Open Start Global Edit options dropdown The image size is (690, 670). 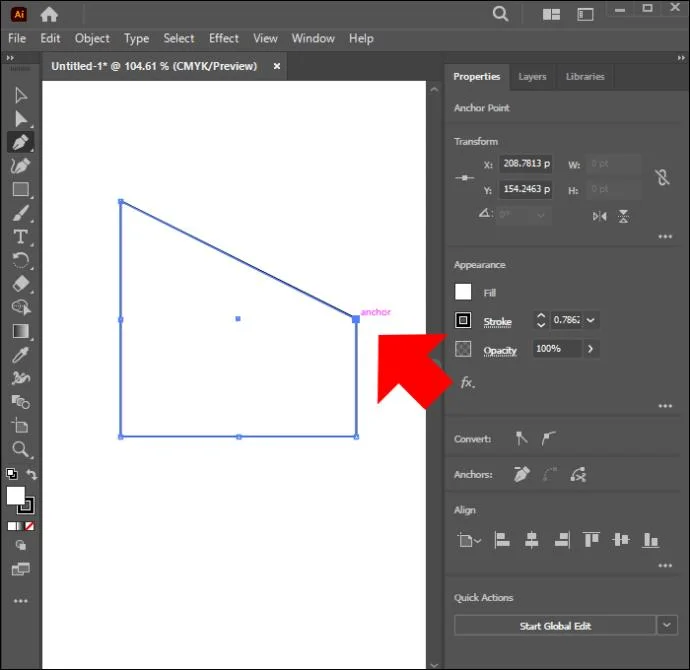[667, 625]
